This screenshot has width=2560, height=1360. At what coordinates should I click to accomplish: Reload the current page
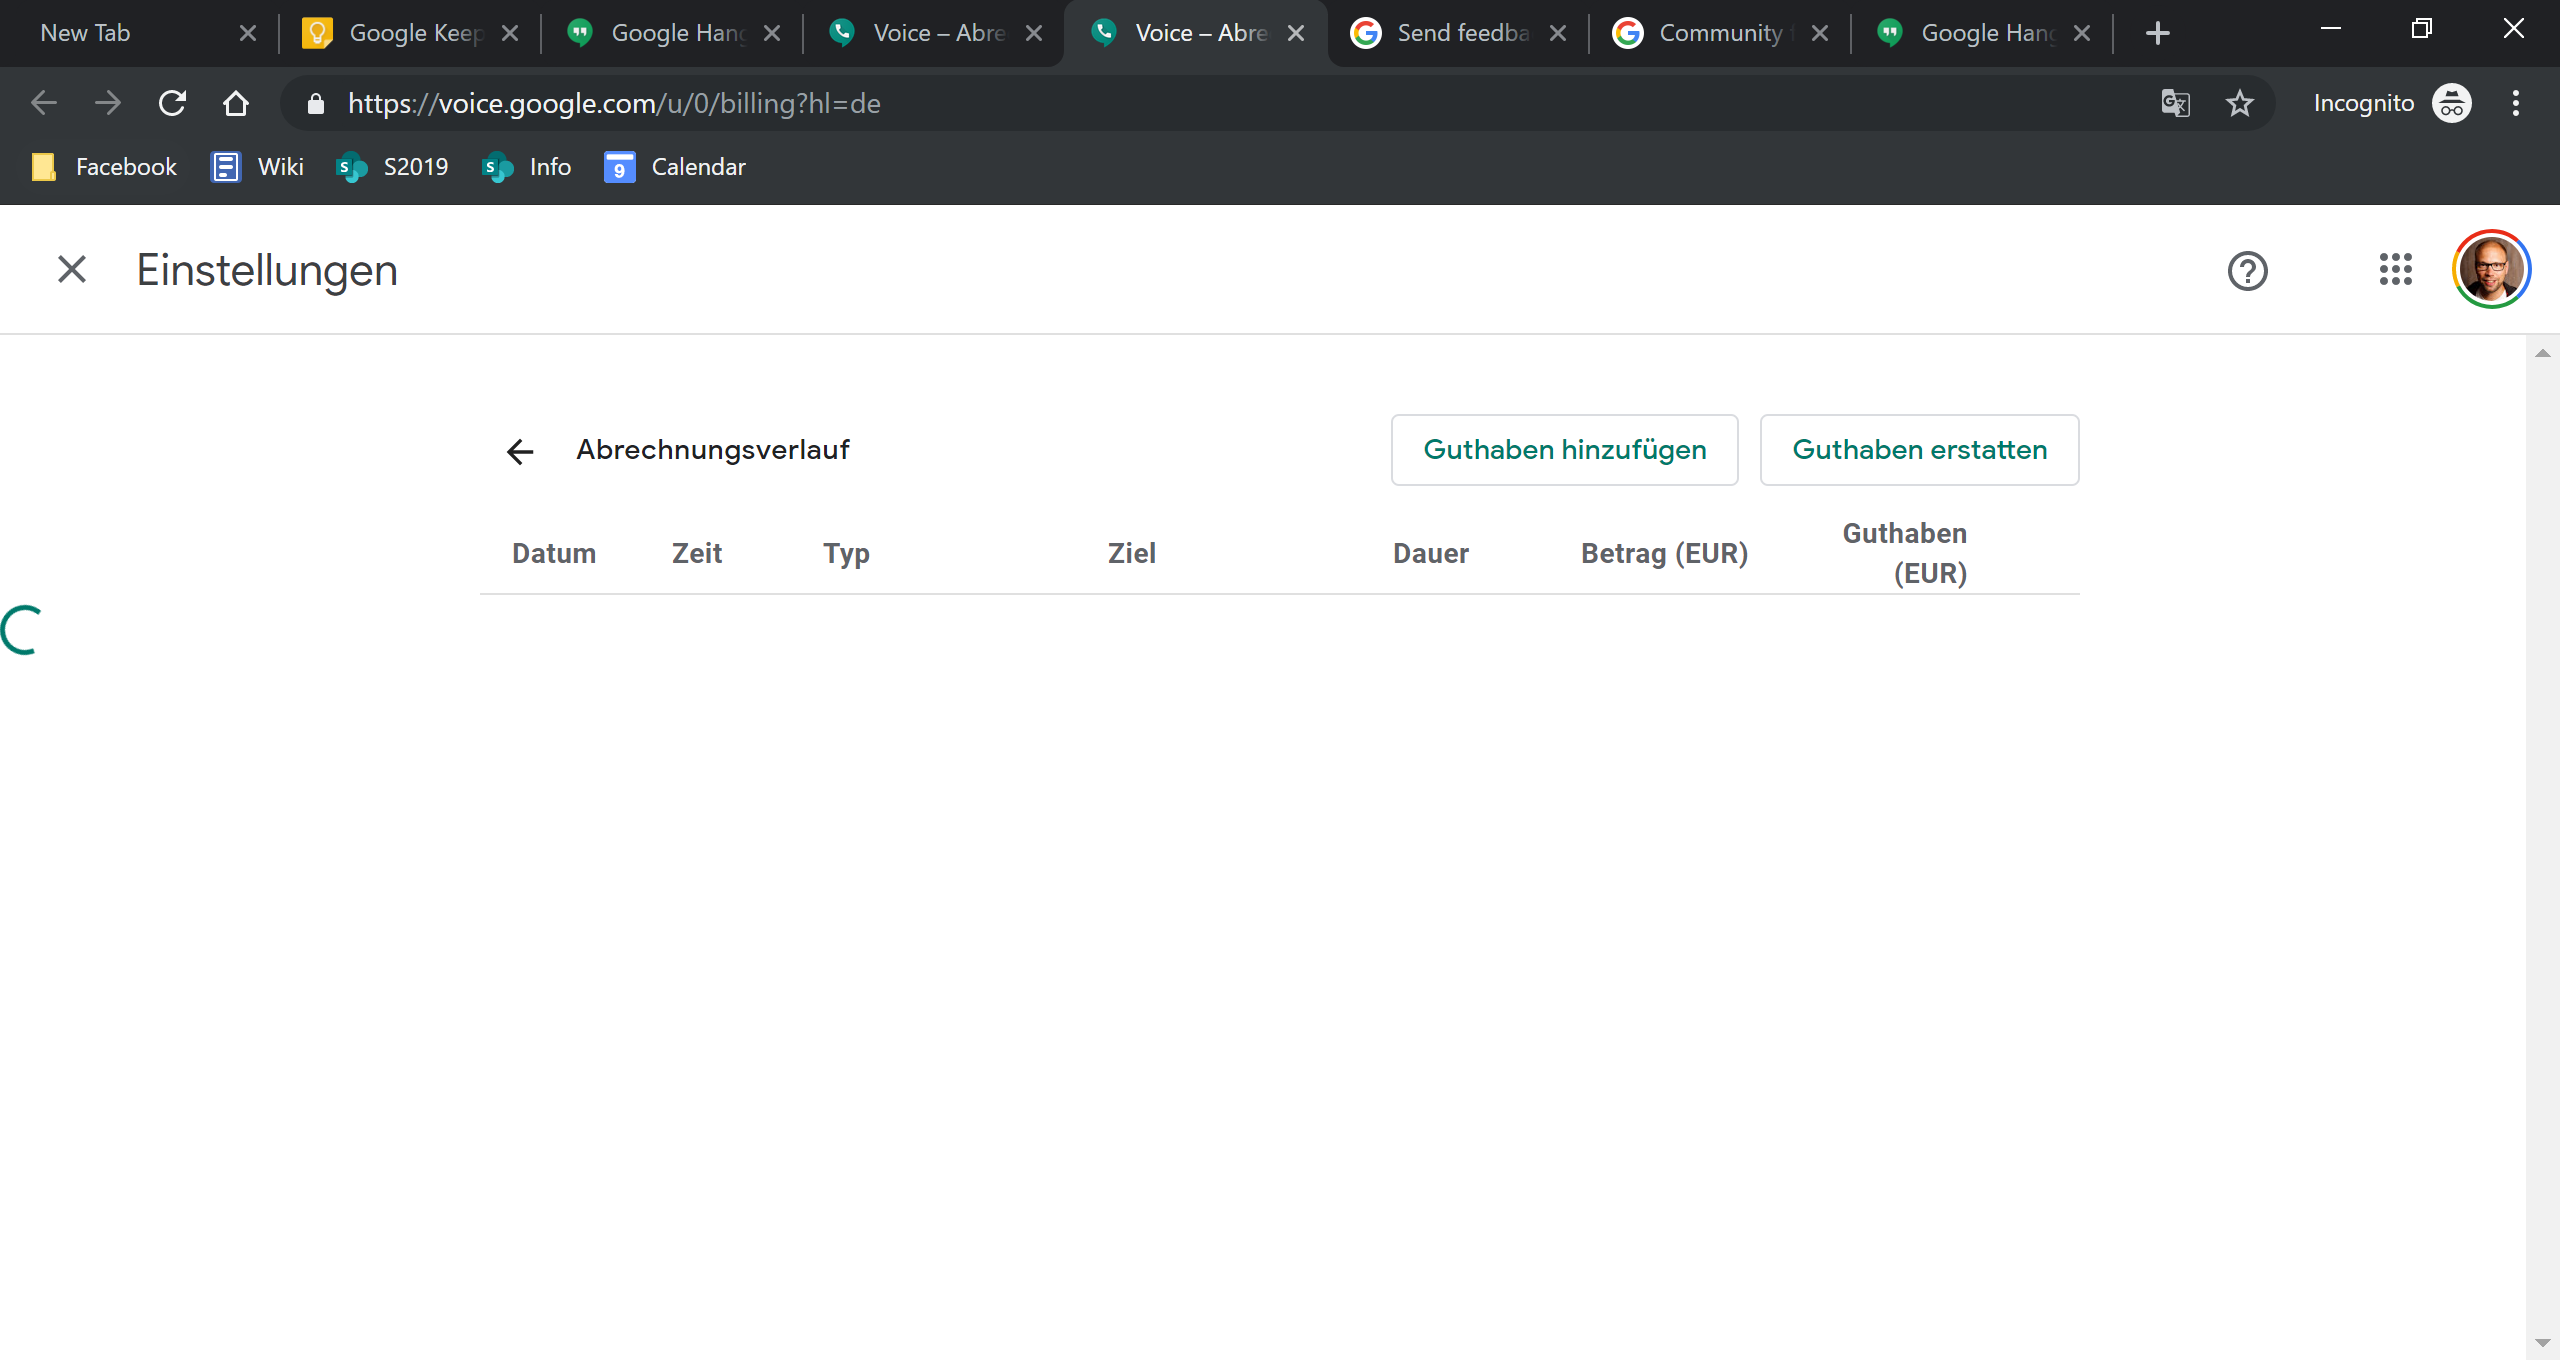172,103
